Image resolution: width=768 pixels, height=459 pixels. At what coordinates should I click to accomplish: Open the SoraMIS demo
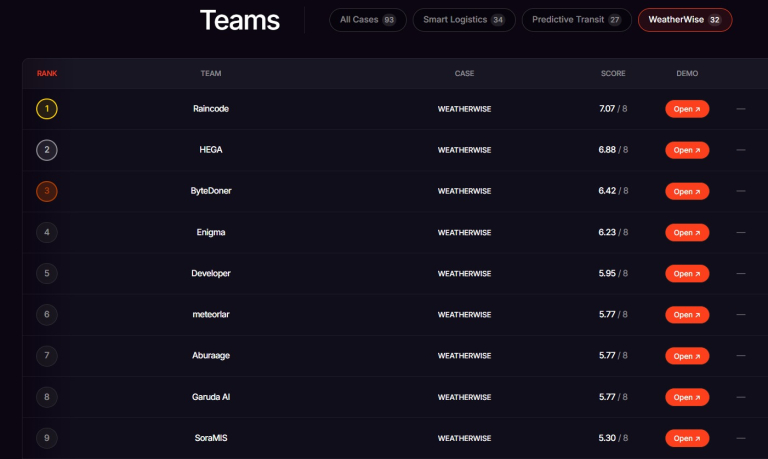(687, 438)
